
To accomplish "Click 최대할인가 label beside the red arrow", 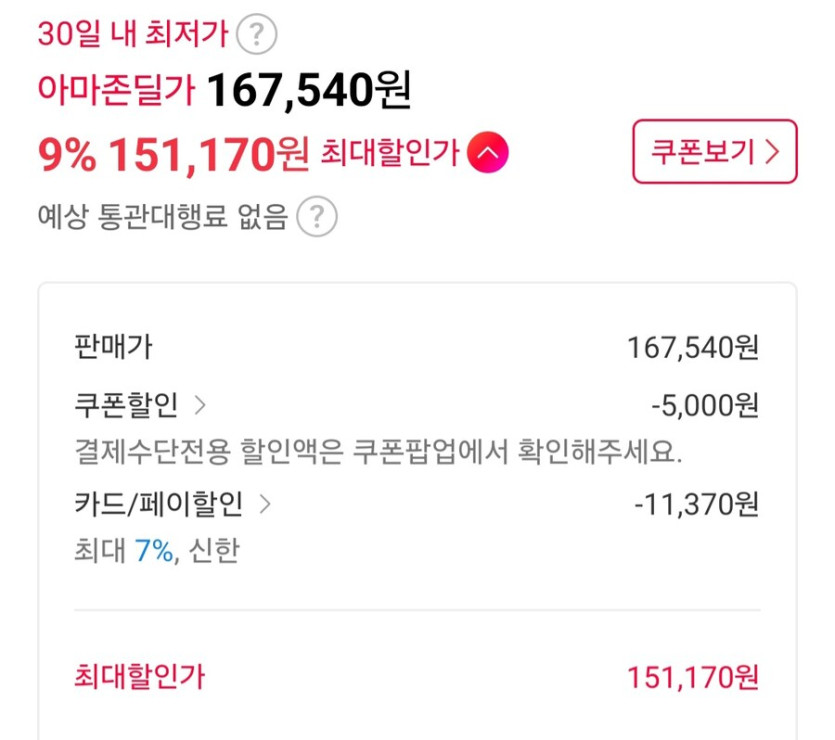I will (389, 153).
